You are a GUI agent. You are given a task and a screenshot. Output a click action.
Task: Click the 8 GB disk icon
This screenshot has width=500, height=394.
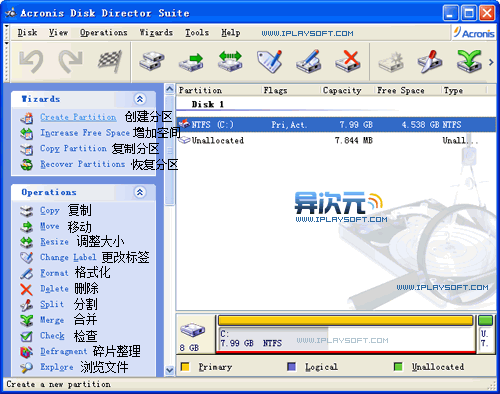click(192, 330)
